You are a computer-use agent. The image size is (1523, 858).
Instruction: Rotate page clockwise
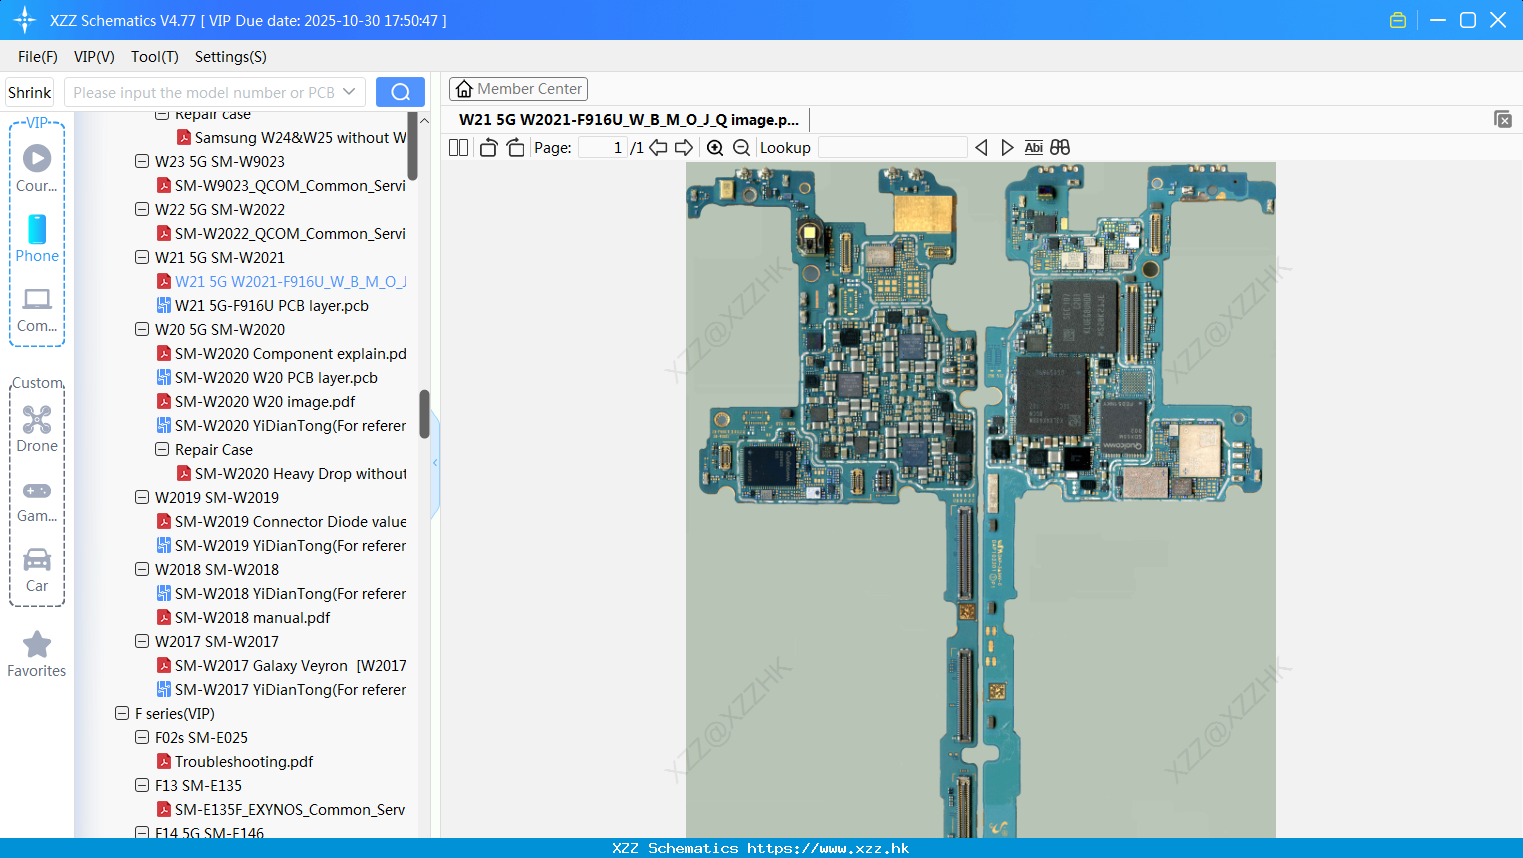coord(515,148)
